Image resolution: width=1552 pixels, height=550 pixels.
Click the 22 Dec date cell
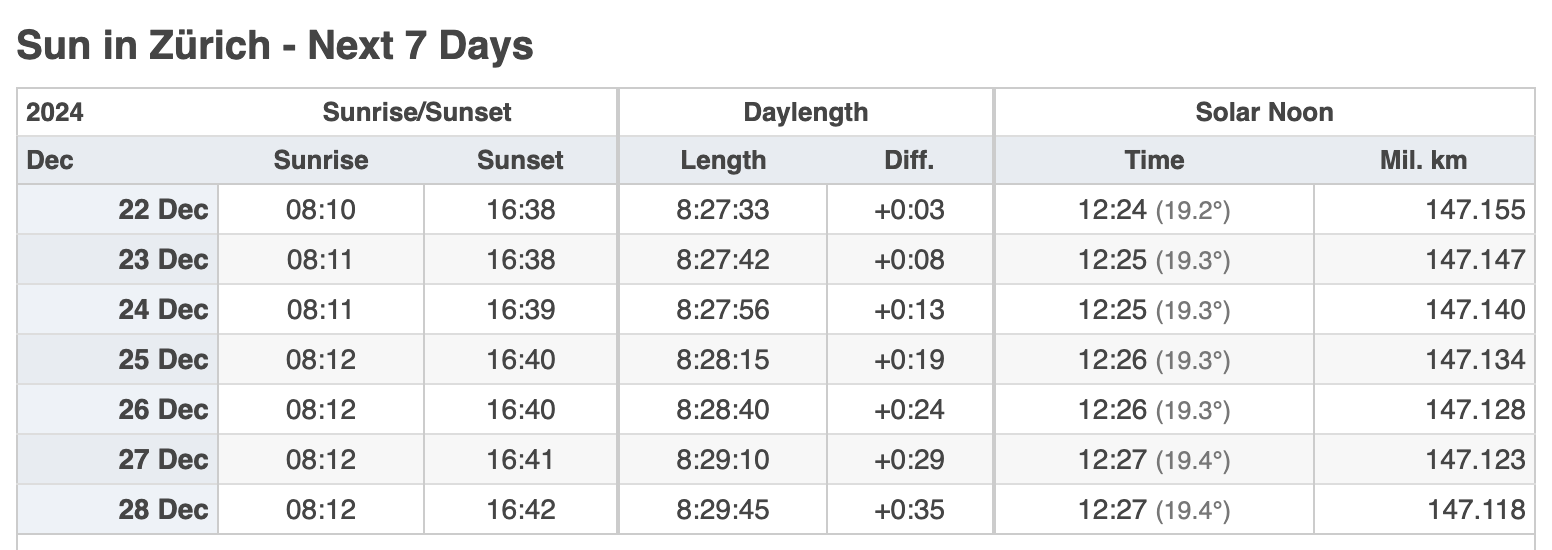point(118,210)
